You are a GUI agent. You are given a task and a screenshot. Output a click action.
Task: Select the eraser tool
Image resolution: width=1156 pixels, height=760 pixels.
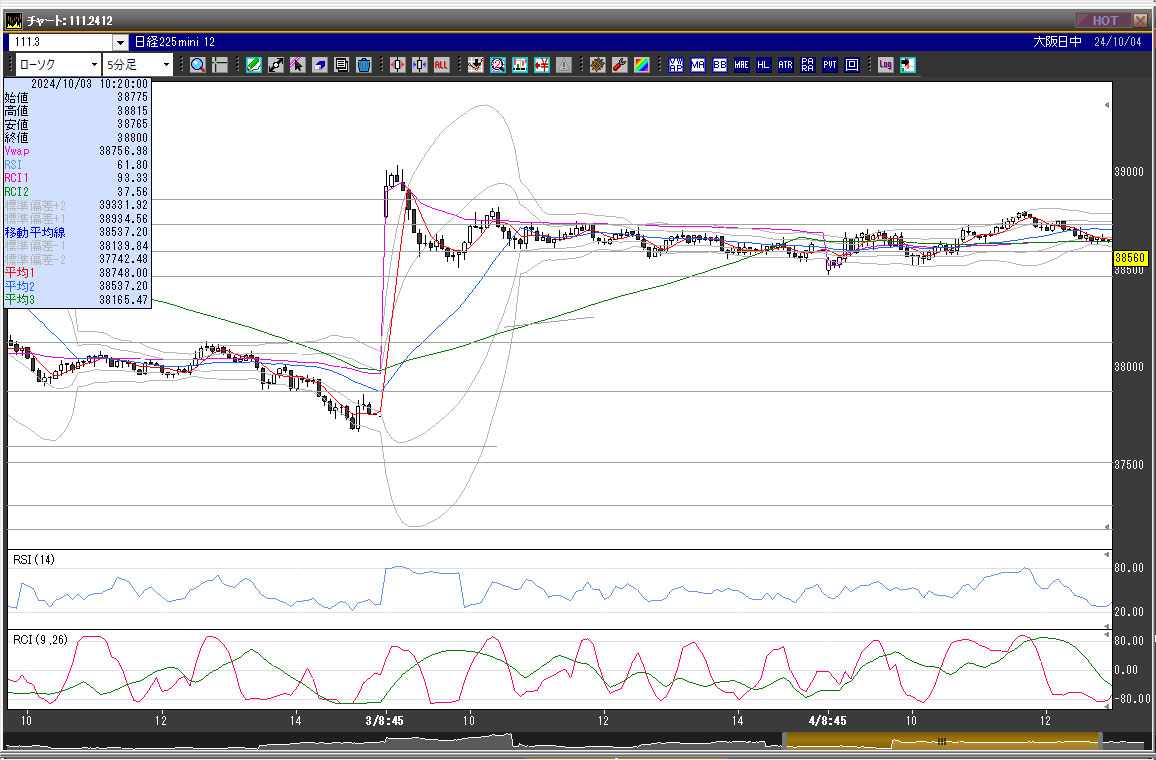pyautogui.click(x=319, y=65)
